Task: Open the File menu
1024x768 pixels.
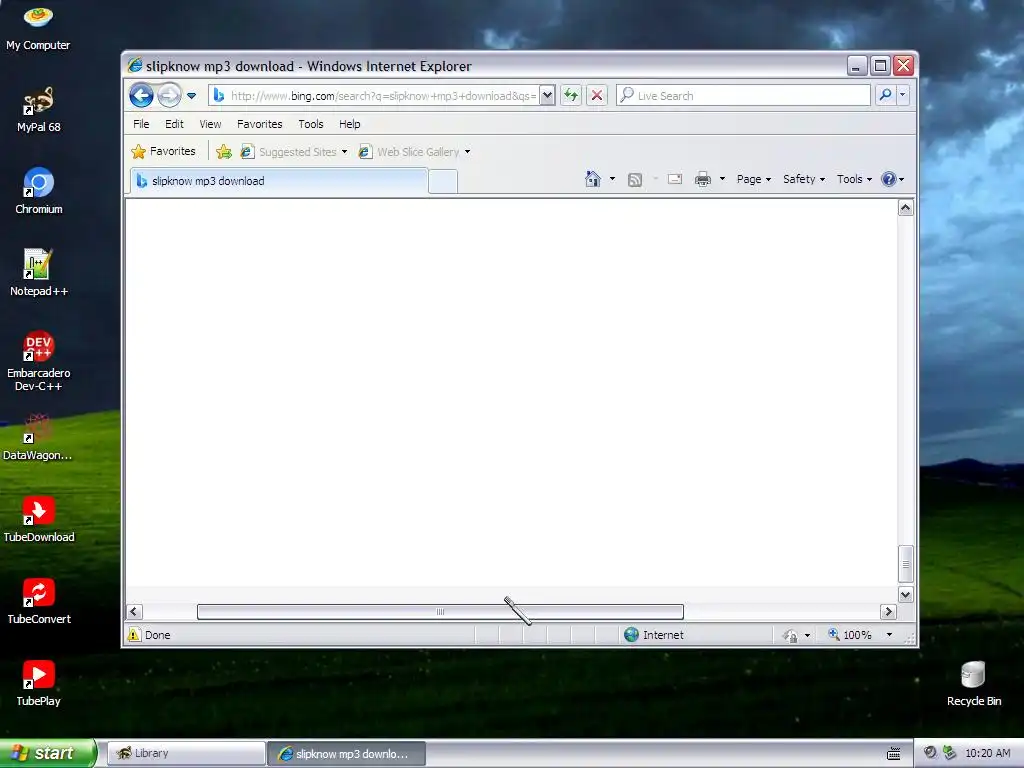Action: point(141,124)
